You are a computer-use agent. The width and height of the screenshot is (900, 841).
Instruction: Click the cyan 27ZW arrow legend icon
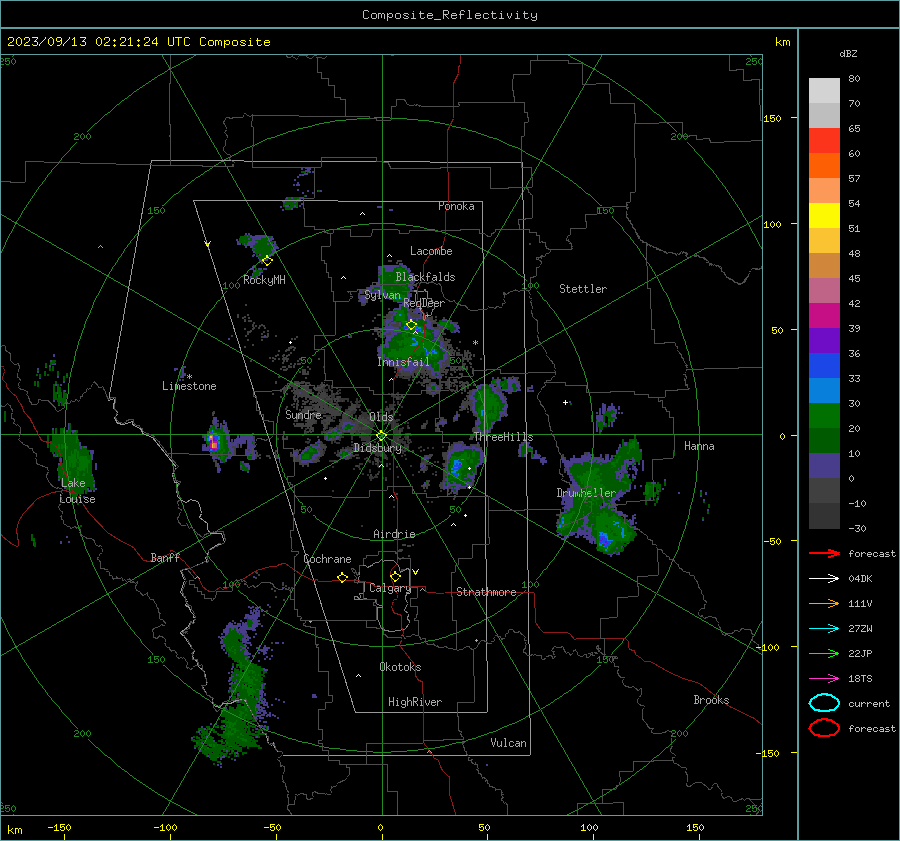coord(824,629)
